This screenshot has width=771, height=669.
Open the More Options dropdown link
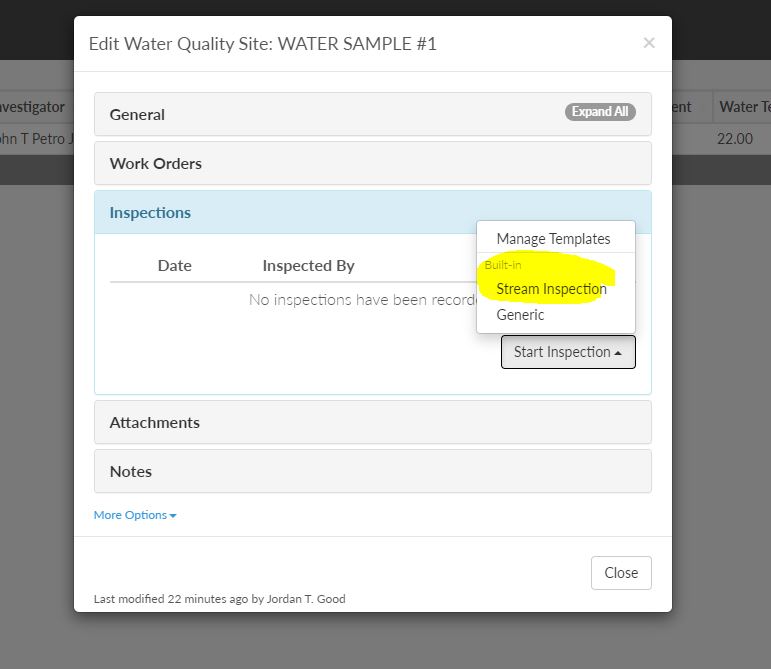pyautogui.click(x=135, y=515)
